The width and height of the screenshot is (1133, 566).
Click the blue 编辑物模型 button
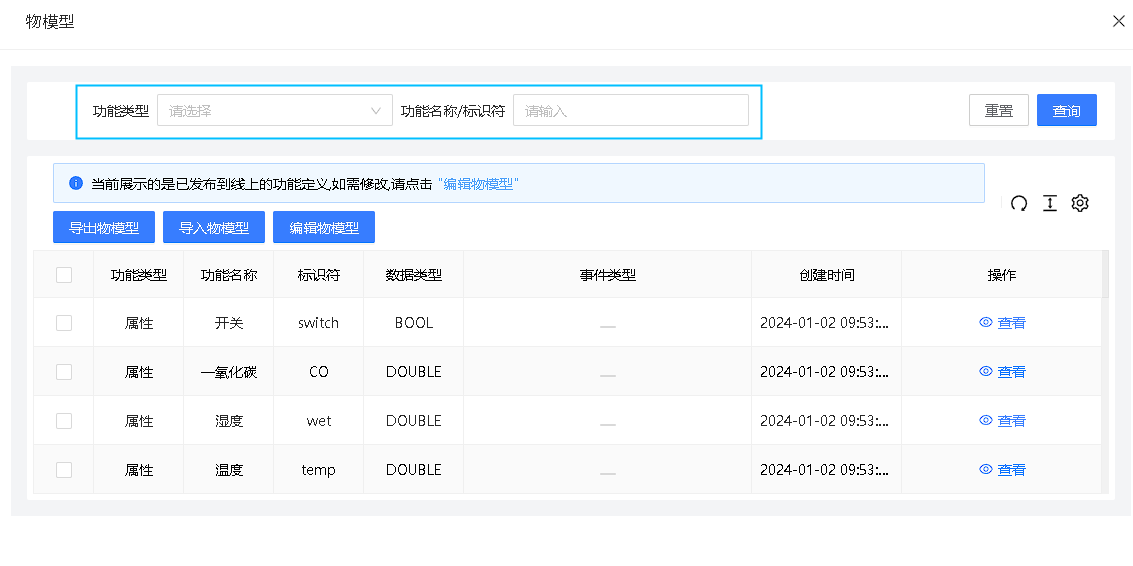(x=324, y=228)
